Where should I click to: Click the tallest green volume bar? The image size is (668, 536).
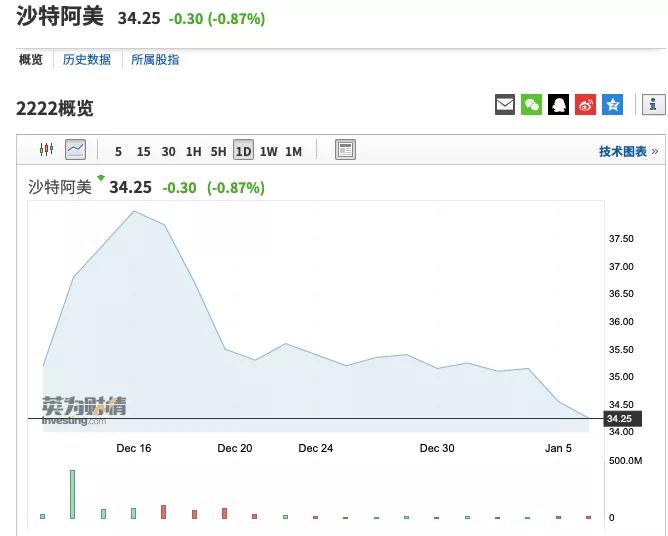click(x=72, y=494)
